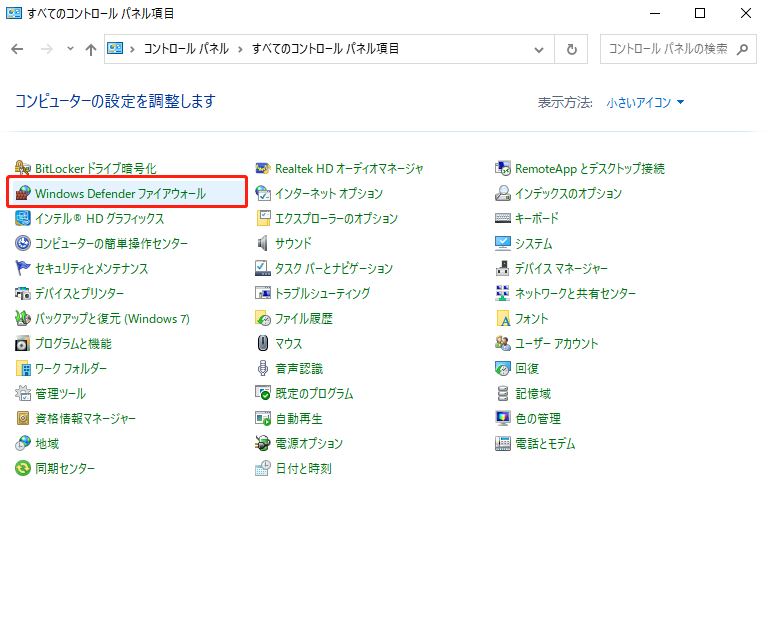The image size is (768, 633).
Task: Click the トラブルシューティング icon
Action: pyautogui.click(x=263, y=293)
